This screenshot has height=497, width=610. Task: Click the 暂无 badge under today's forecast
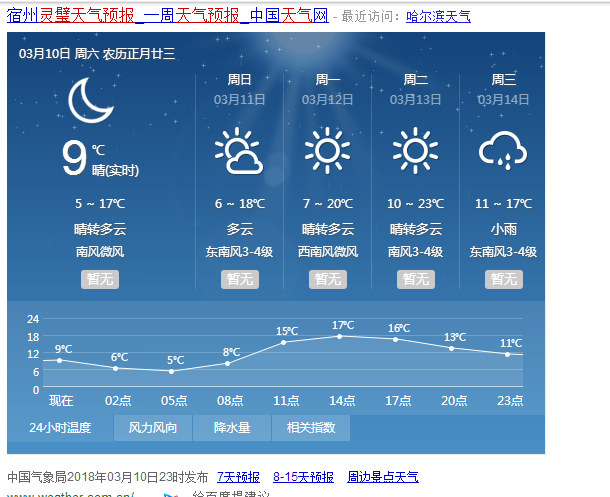click(x=100, y=279)
